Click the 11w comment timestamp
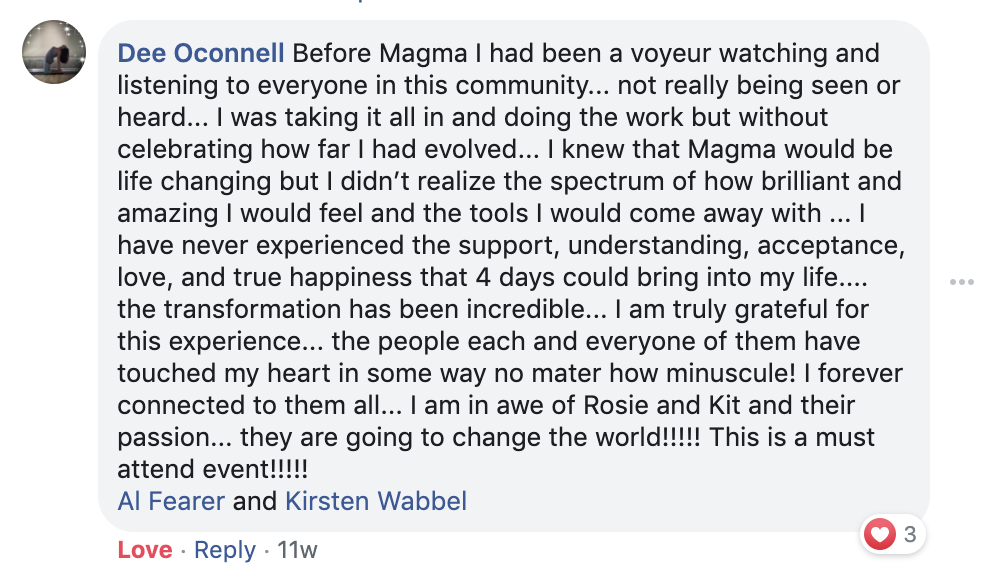The width and height of the screenshot is (986, 580). point(297,550)
